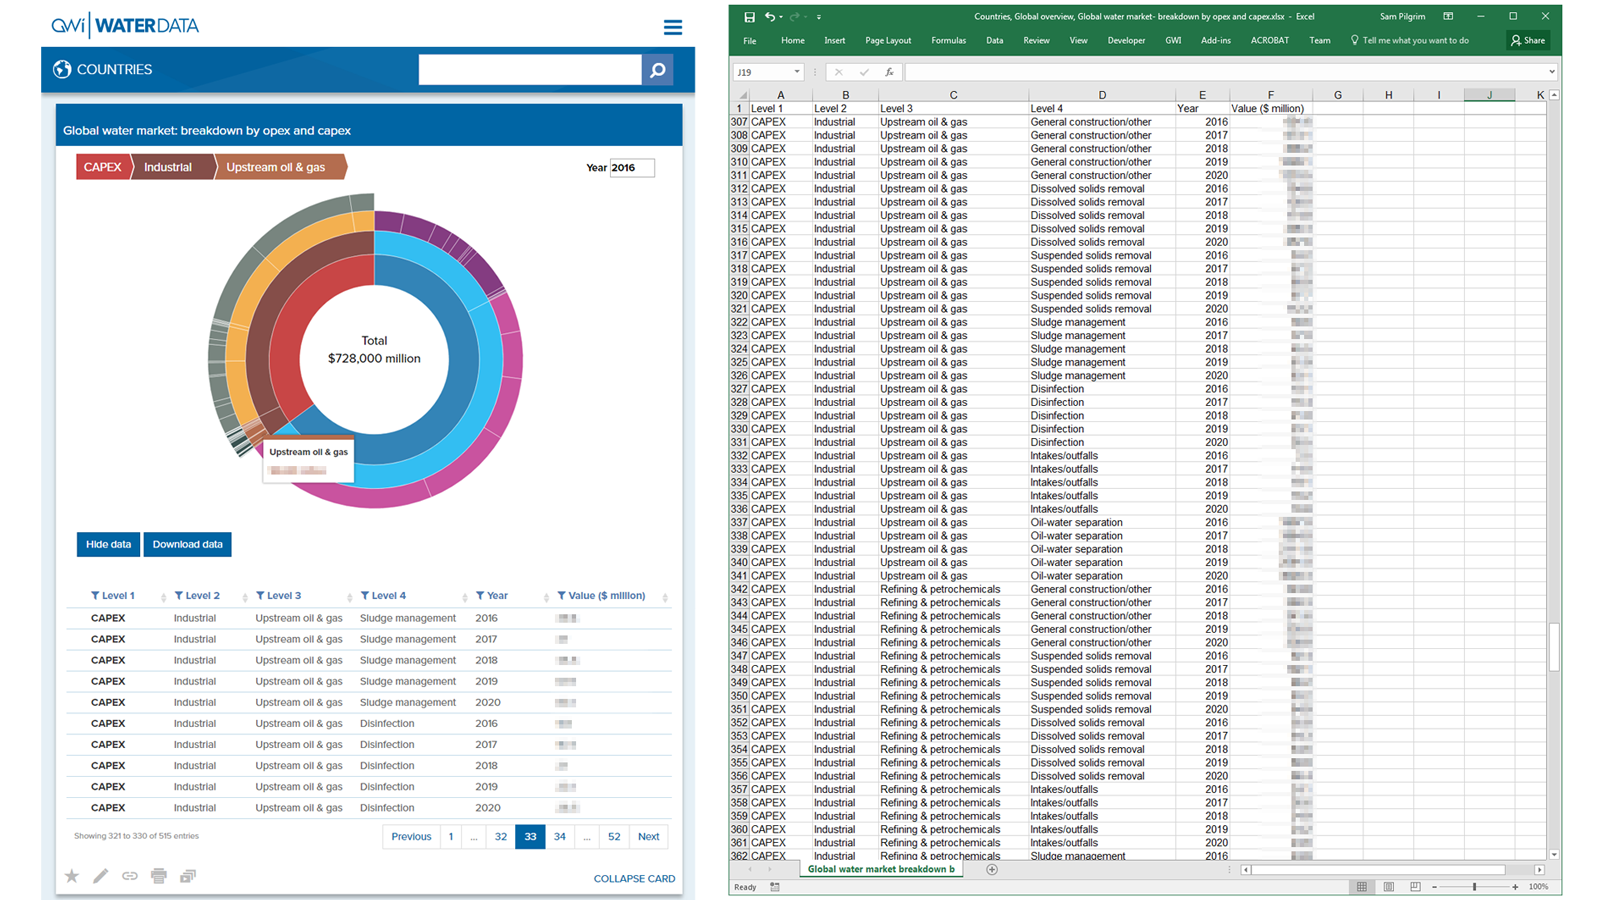Click the search magnifier button
The height and width of the screenshot is (900, 1600).
(657, 70)
